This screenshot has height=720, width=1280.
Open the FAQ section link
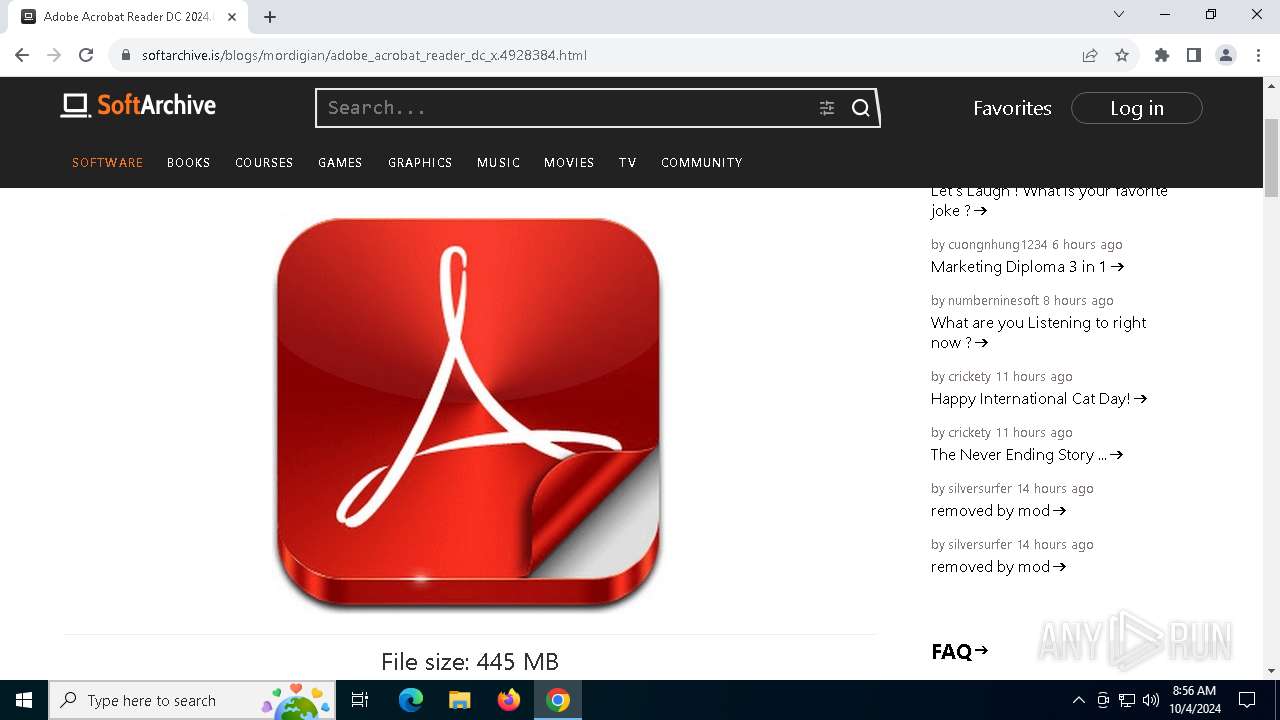959,652
